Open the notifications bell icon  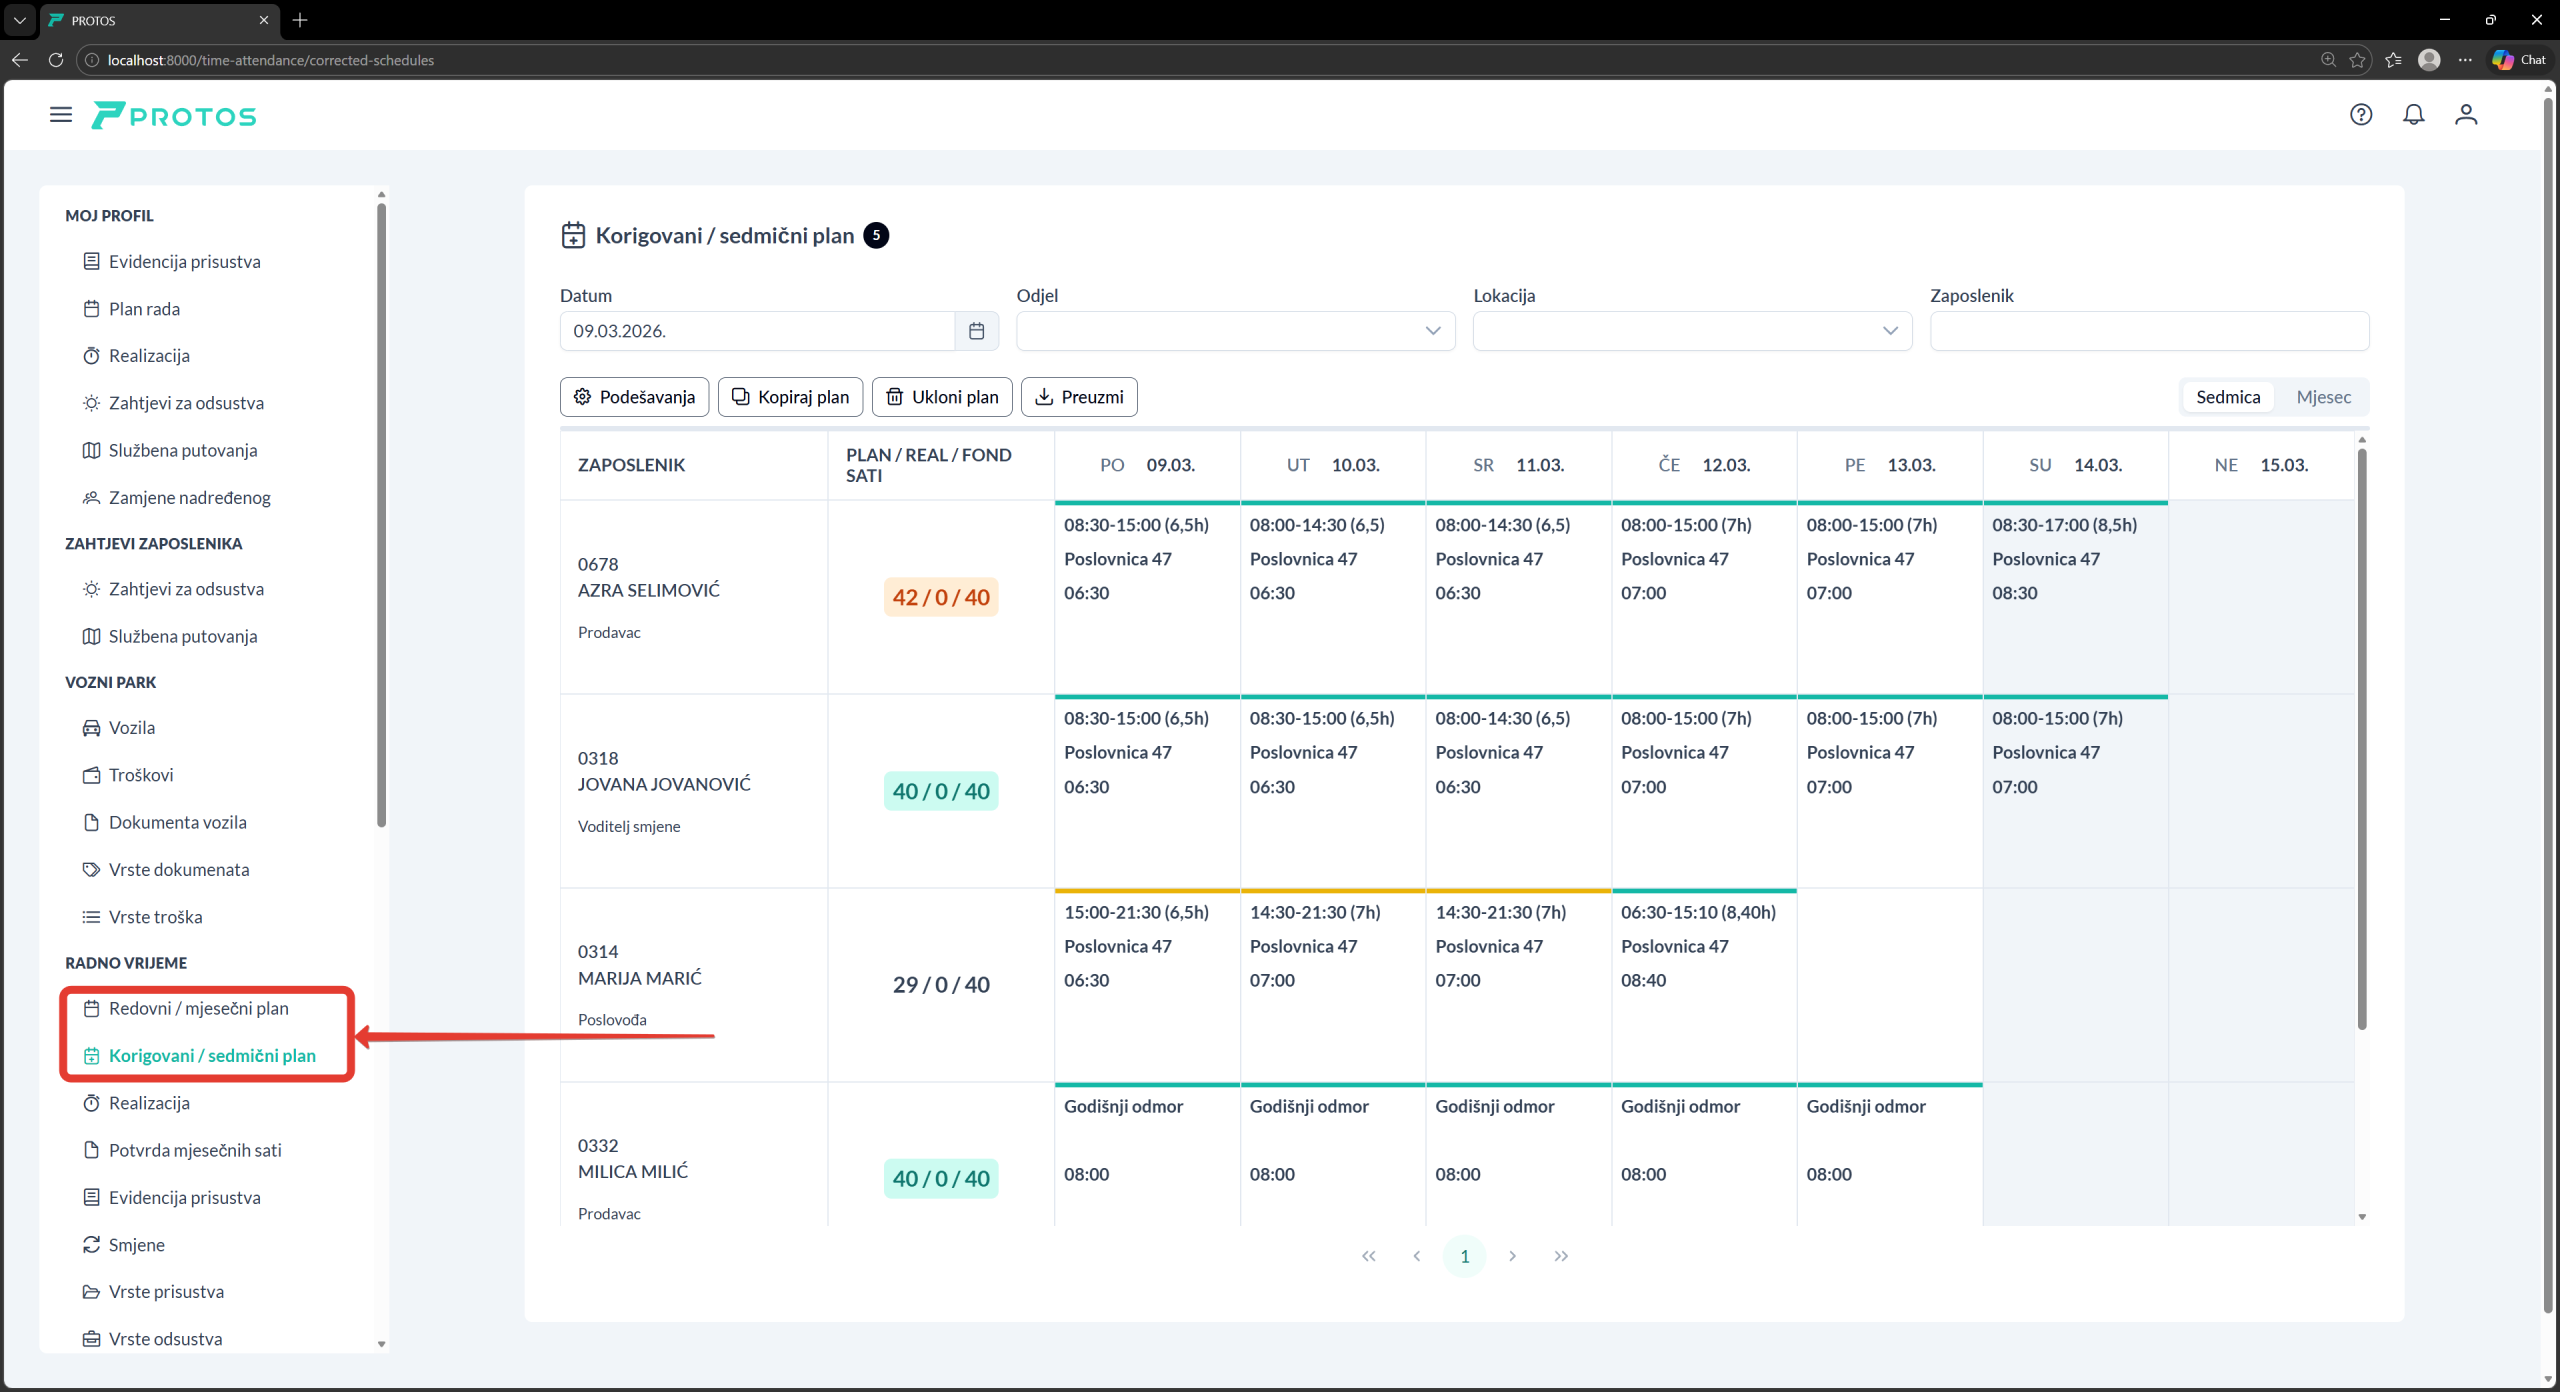click(2414, 115)
